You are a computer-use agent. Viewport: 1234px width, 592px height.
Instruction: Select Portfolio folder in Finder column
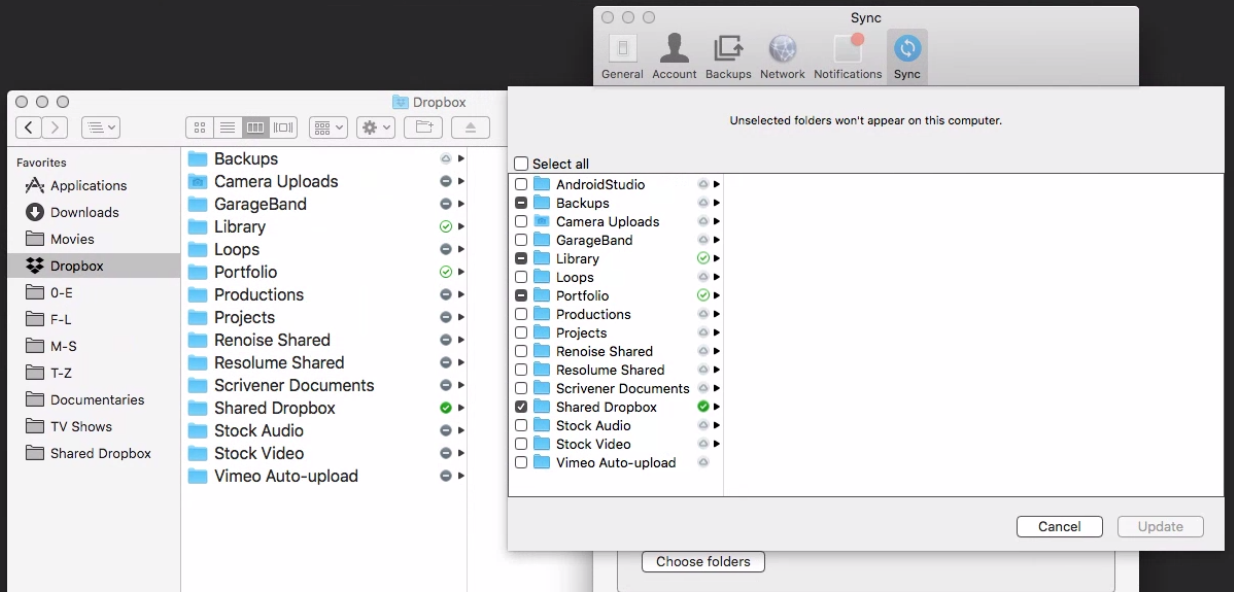(x=324, y=272)
